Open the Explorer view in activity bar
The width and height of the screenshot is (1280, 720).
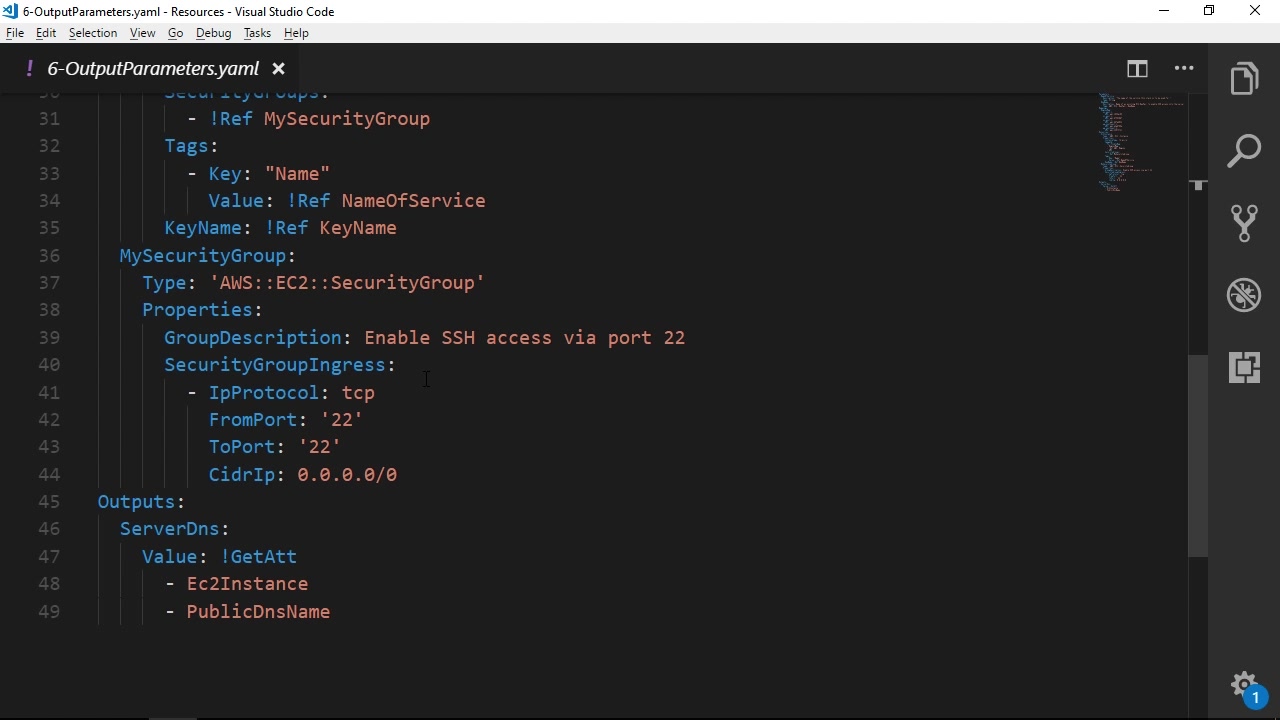click(1244, 79)
